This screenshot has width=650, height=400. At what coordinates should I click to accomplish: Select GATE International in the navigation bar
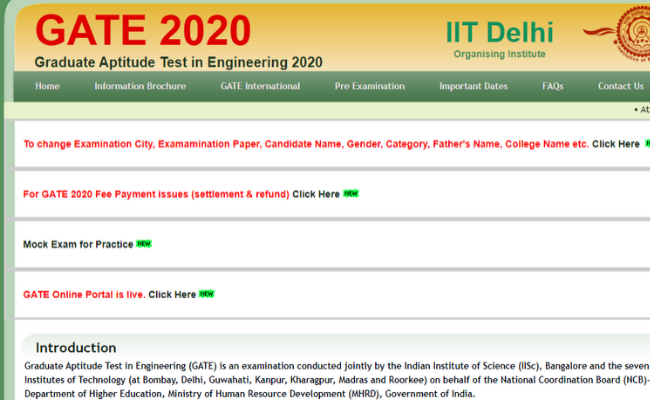260,86
